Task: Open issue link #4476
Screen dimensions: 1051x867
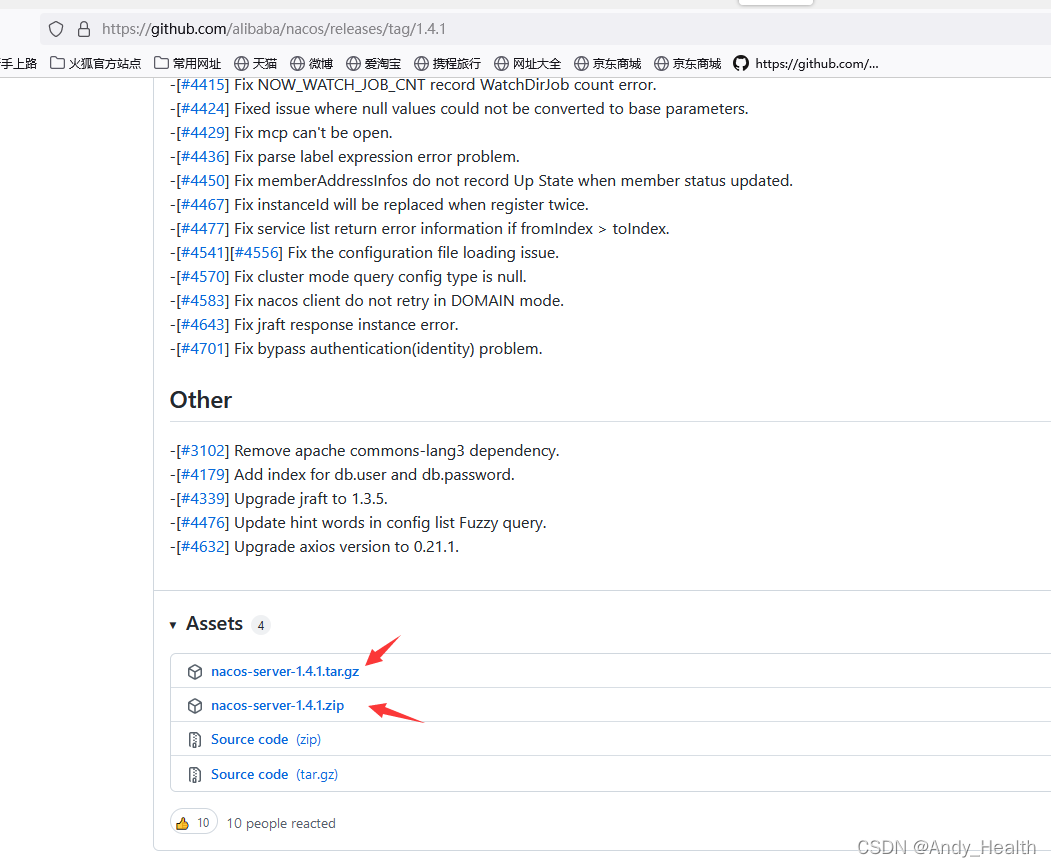Action: 202,523
